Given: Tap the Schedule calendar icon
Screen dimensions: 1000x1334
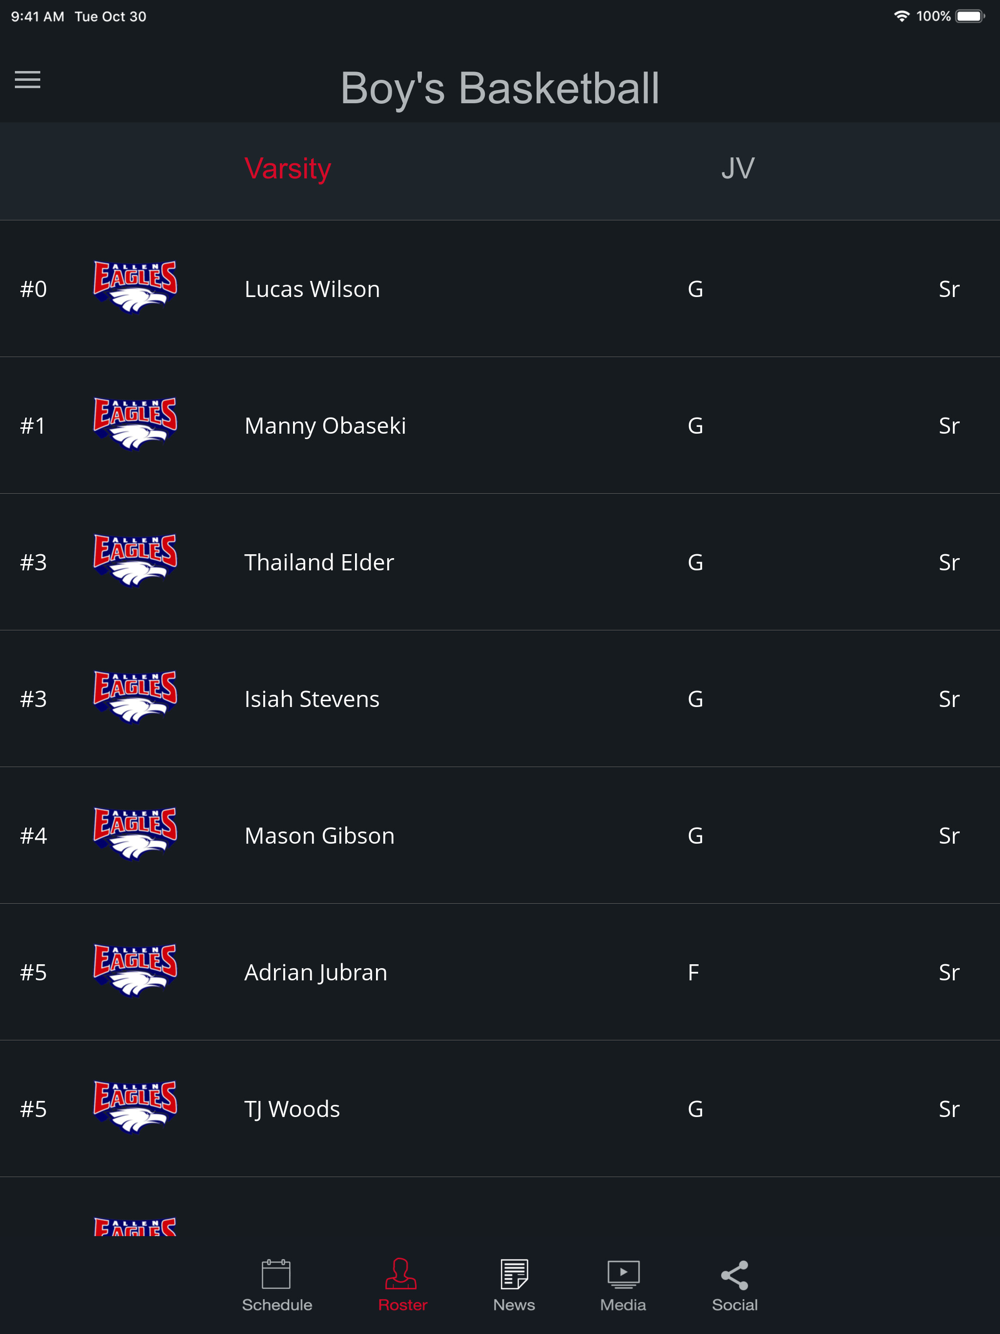Looking at the screenshot, I should click(x=276, y=1275).
